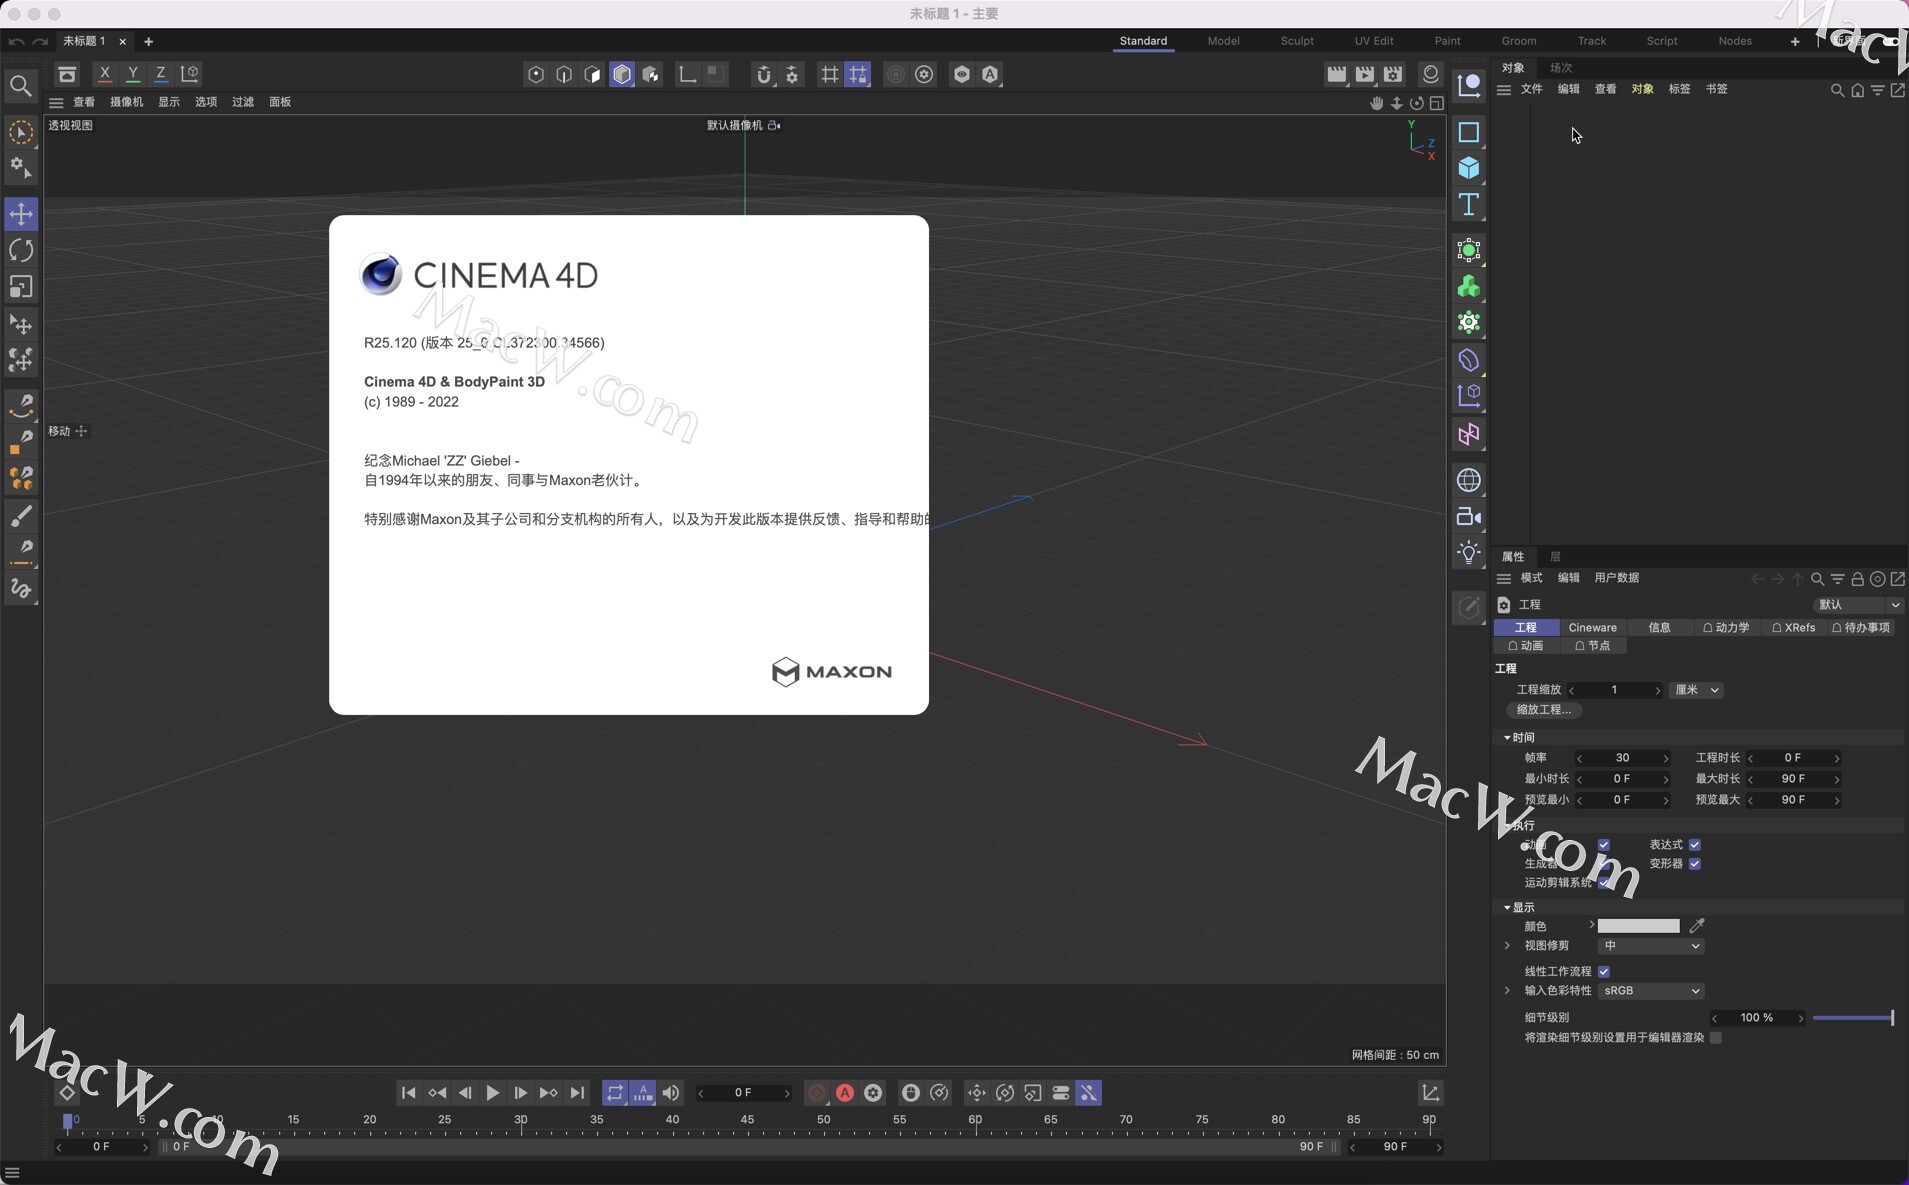Open the 文件 menu in object manager
1909x1185 pixels.
pyautogui.click(x=1531, y=89)
